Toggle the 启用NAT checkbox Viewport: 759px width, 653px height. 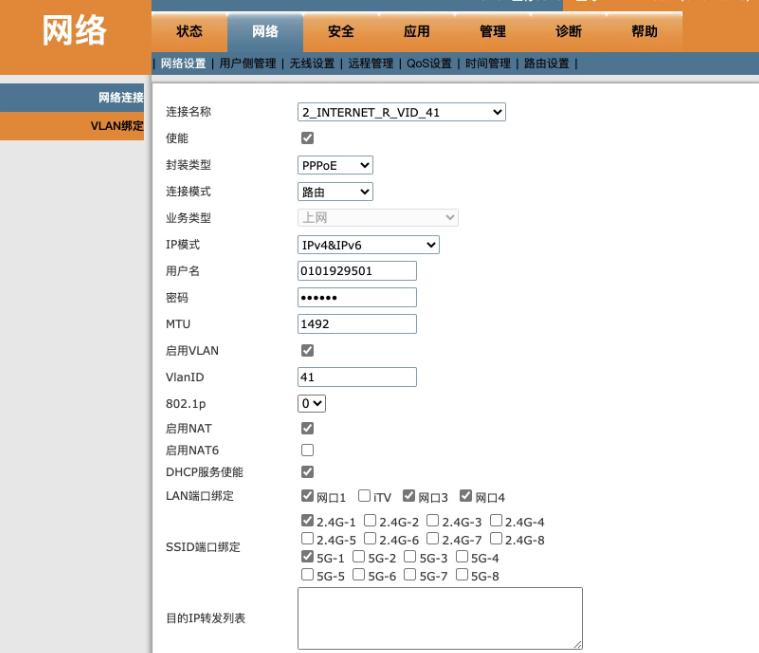coord(307,428)
